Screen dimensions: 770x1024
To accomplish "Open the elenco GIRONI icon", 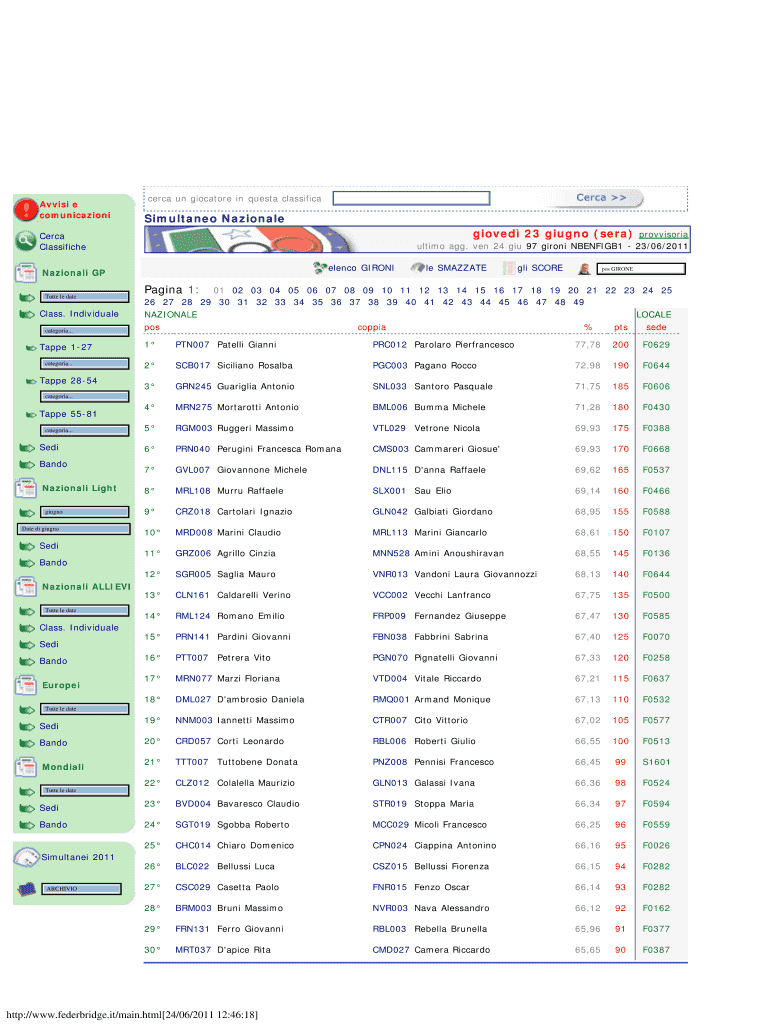I will (320, 268).
